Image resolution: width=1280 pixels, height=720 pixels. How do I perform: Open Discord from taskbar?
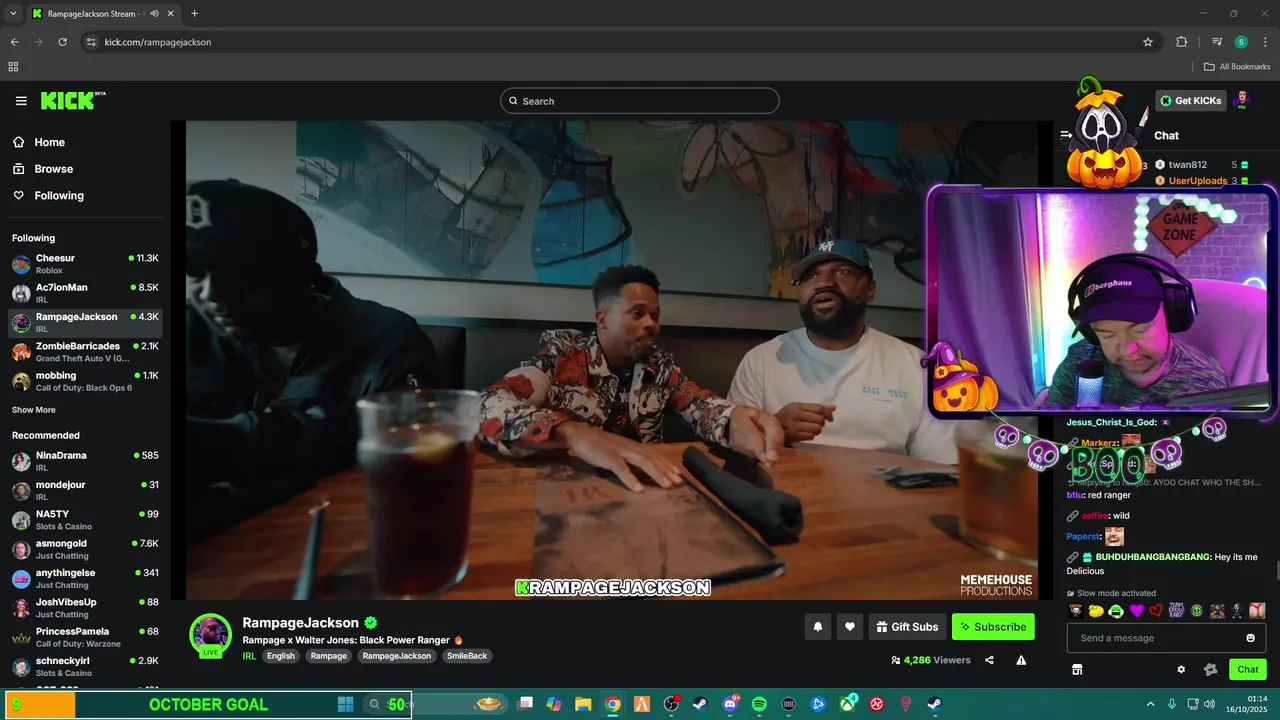point(730,704)
